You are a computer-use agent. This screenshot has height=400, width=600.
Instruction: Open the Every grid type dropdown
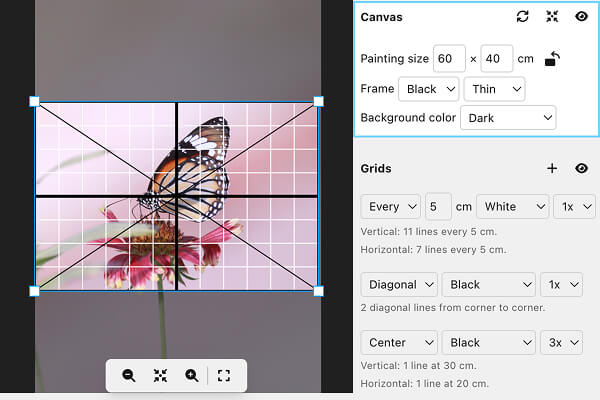390,207
